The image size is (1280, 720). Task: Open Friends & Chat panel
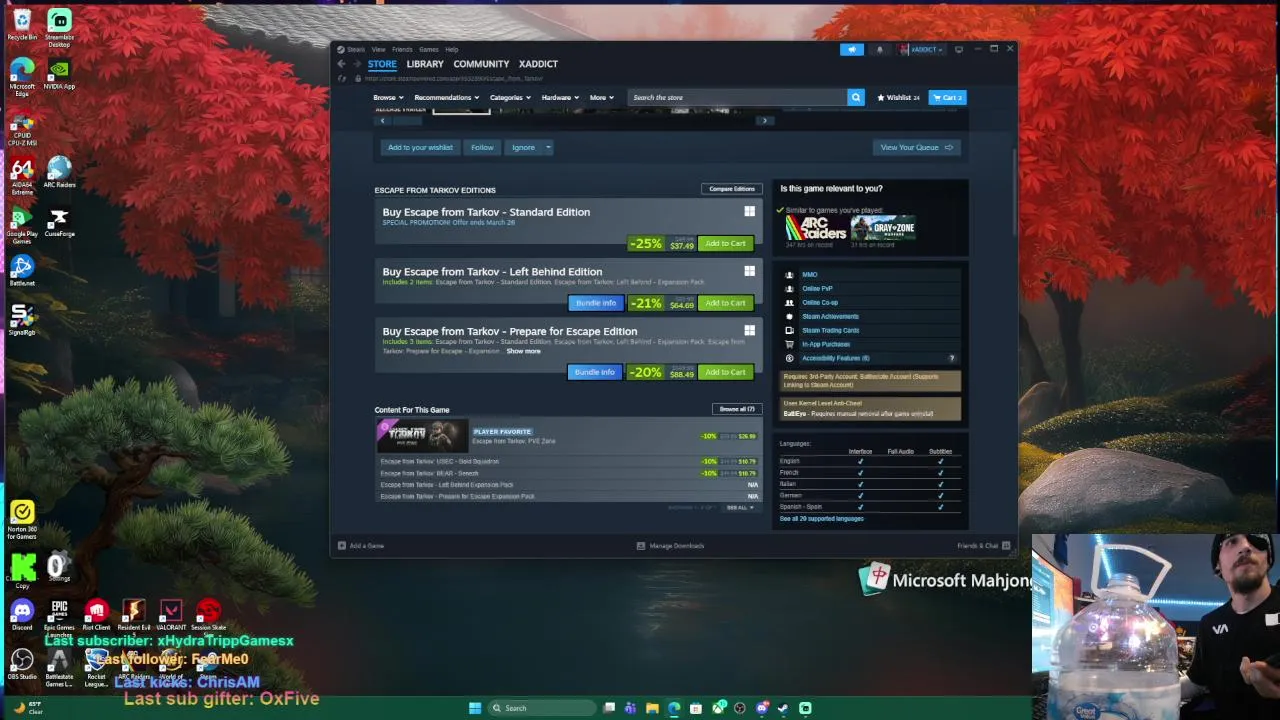(984, 546)
